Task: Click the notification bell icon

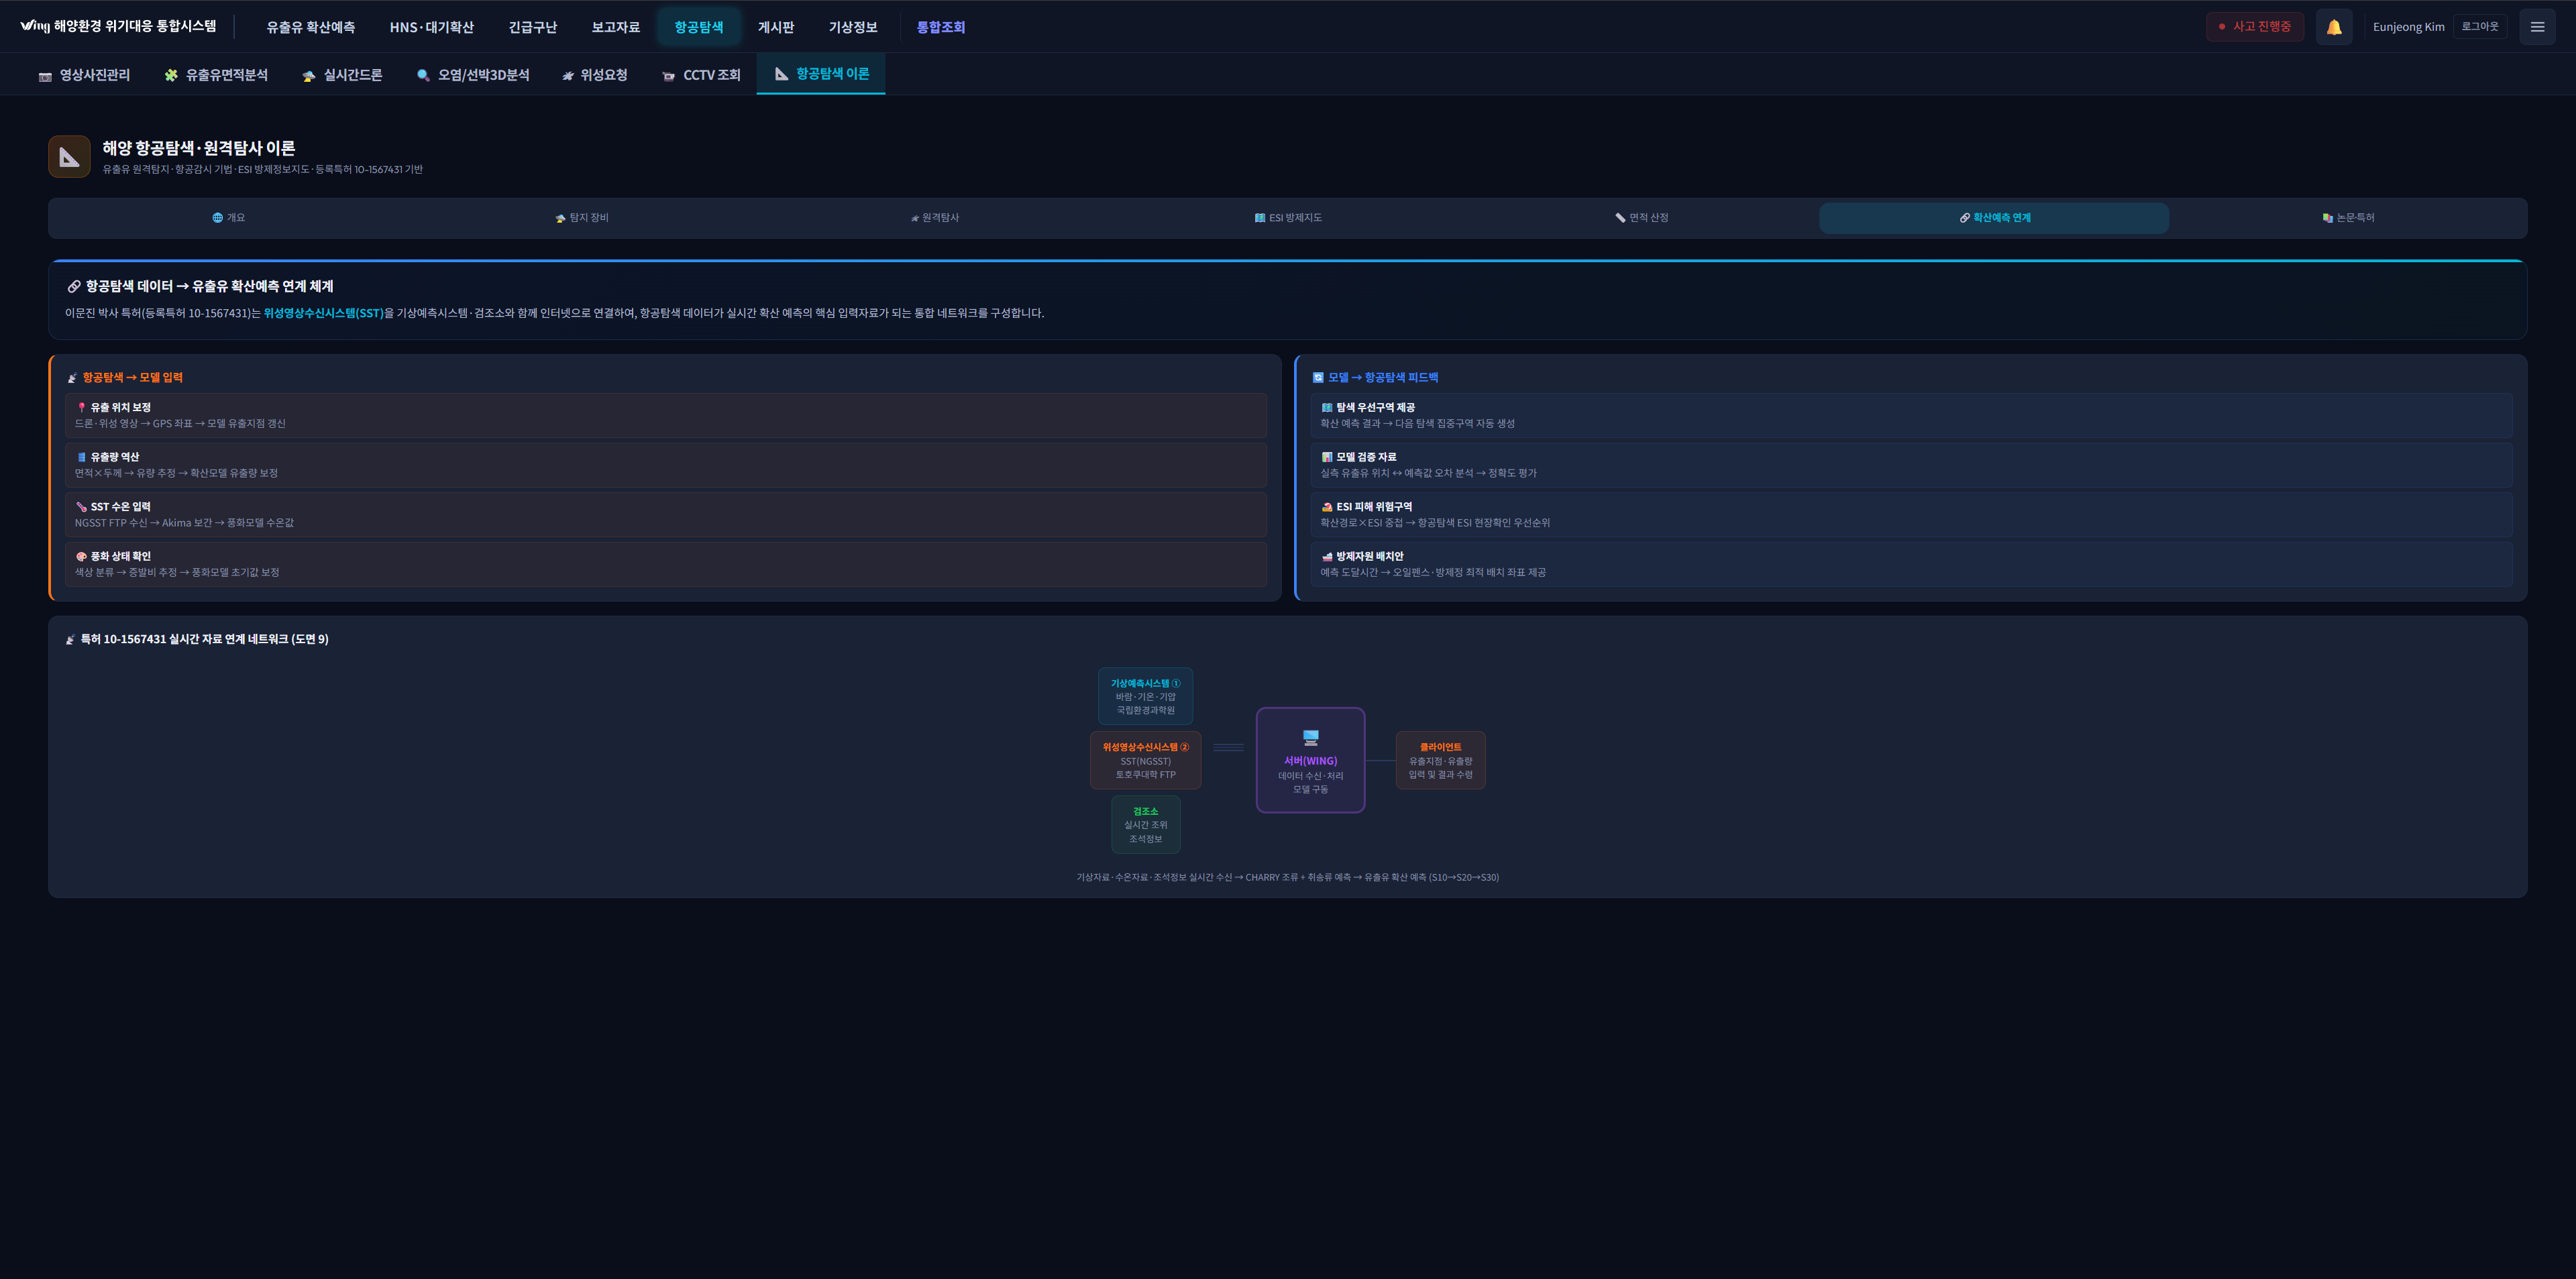Action: [2333, 27]
